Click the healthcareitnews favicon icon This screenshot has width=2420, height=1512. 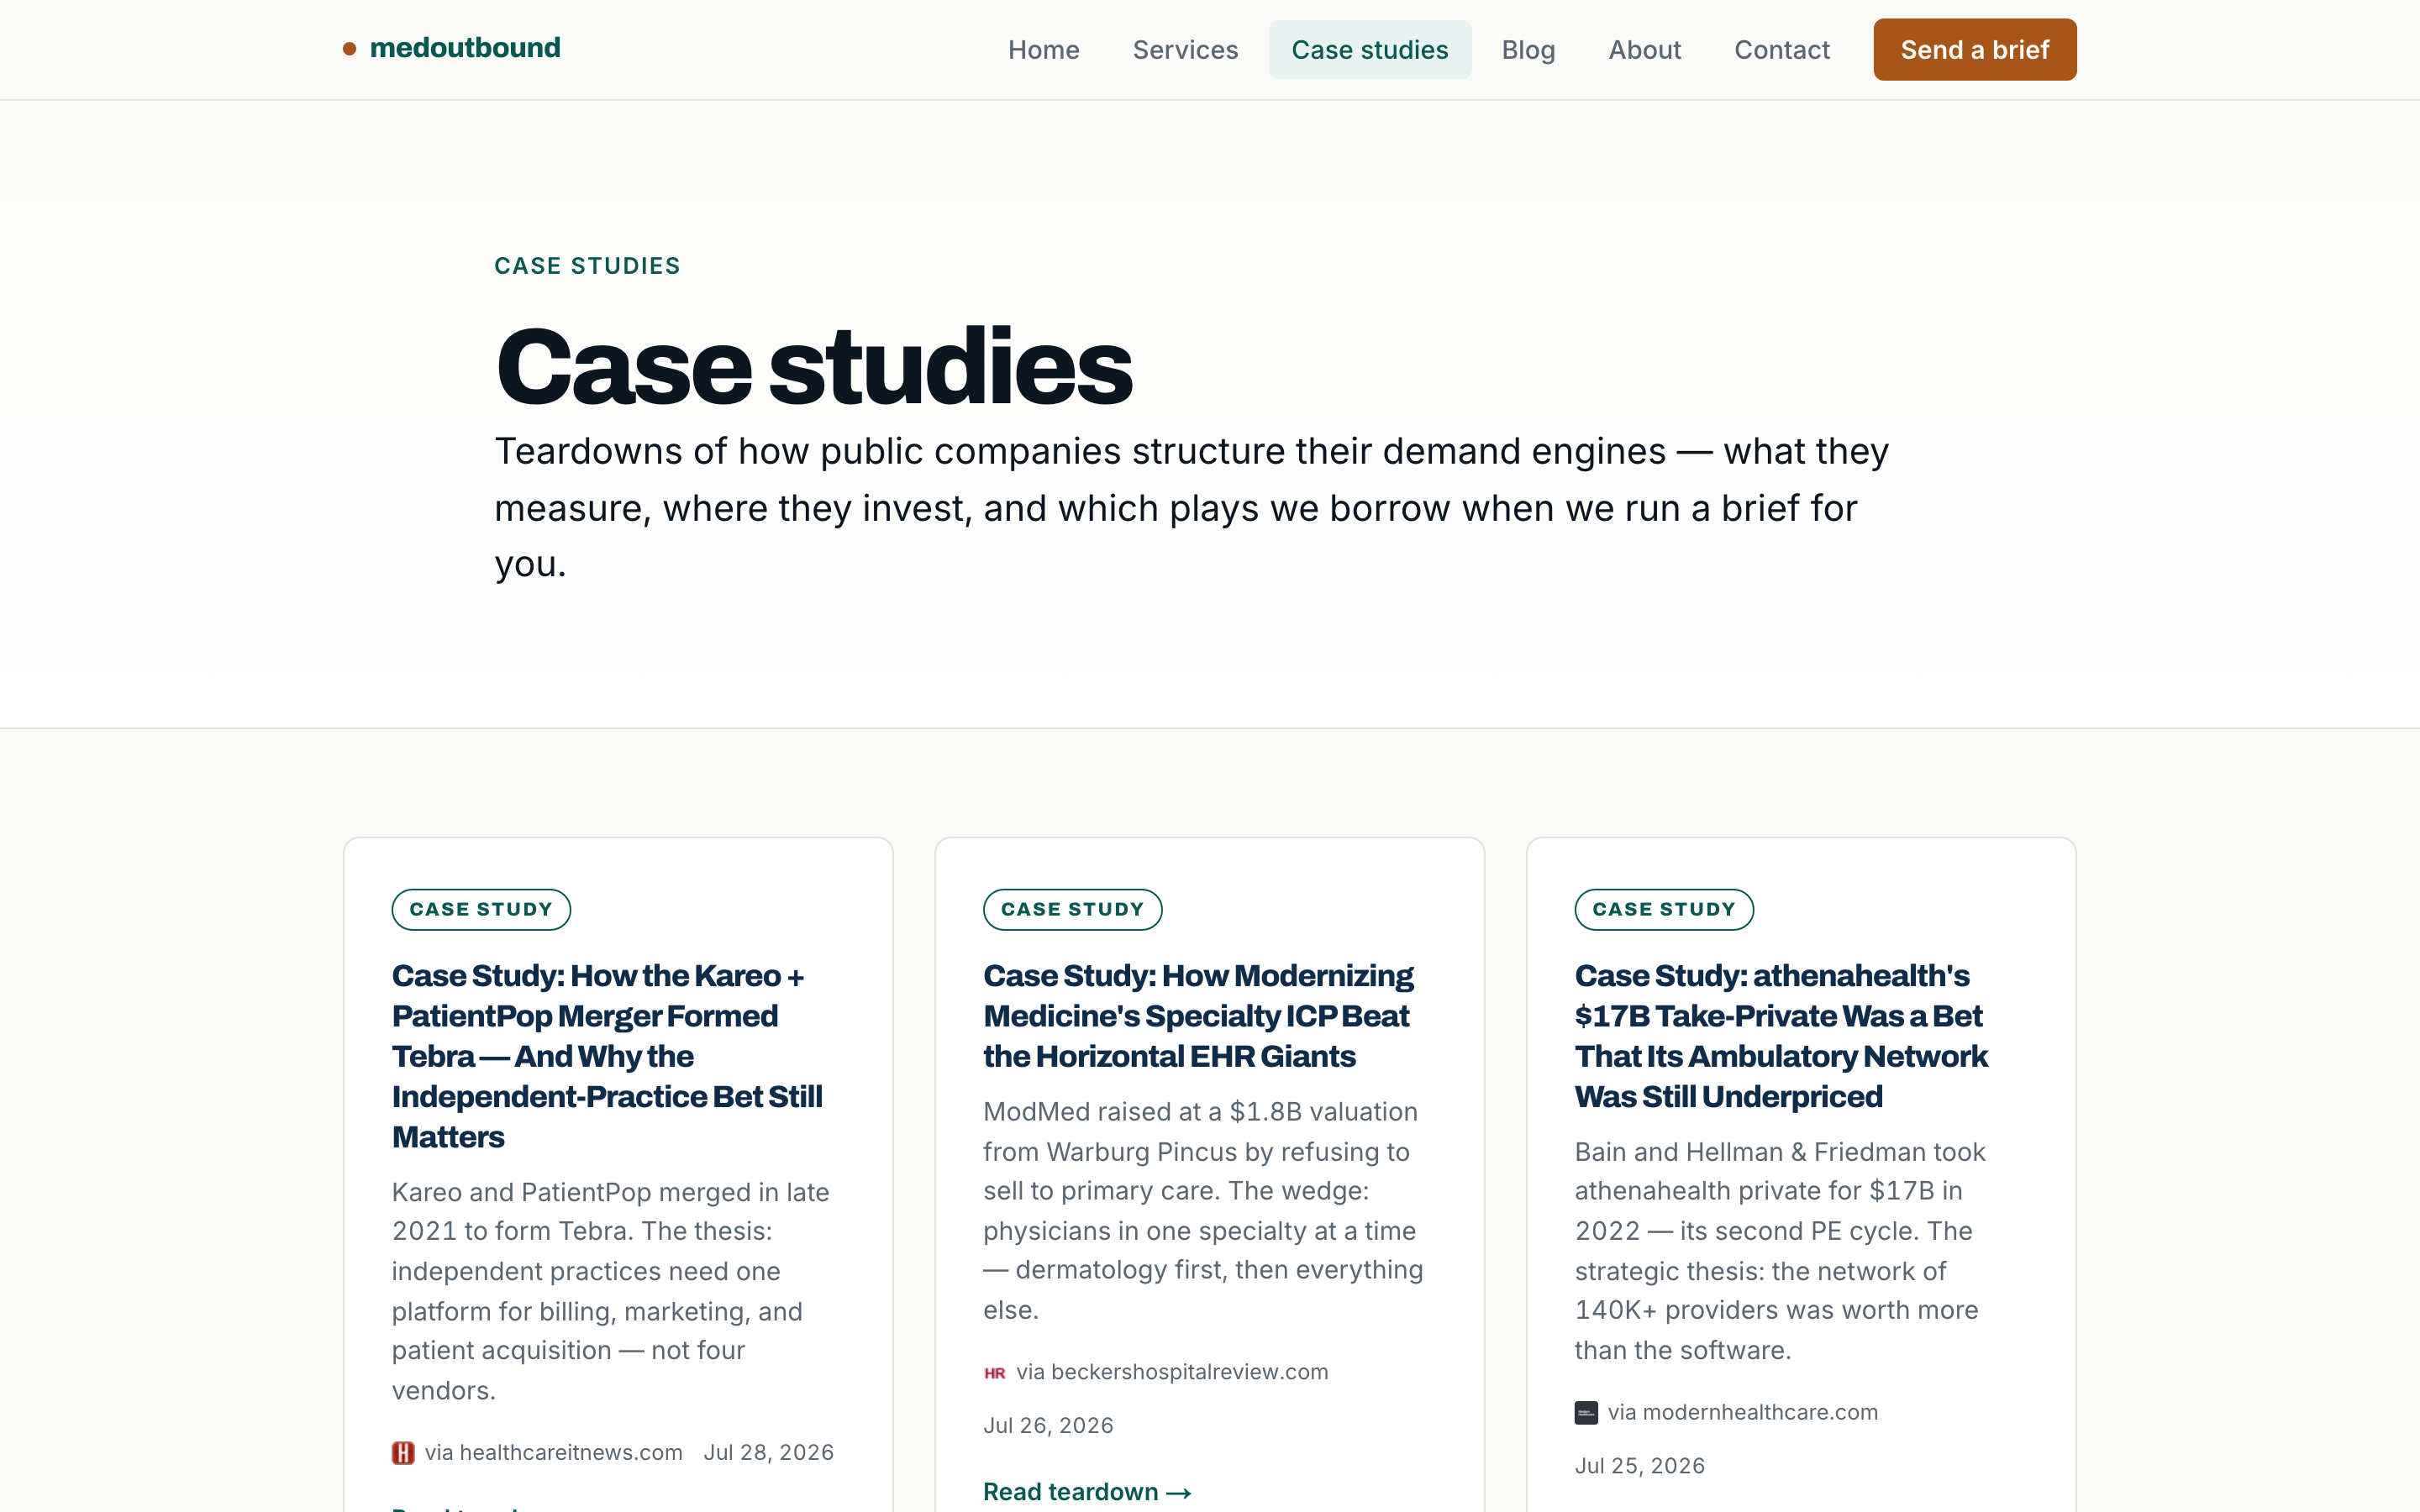click(403, 1453)
